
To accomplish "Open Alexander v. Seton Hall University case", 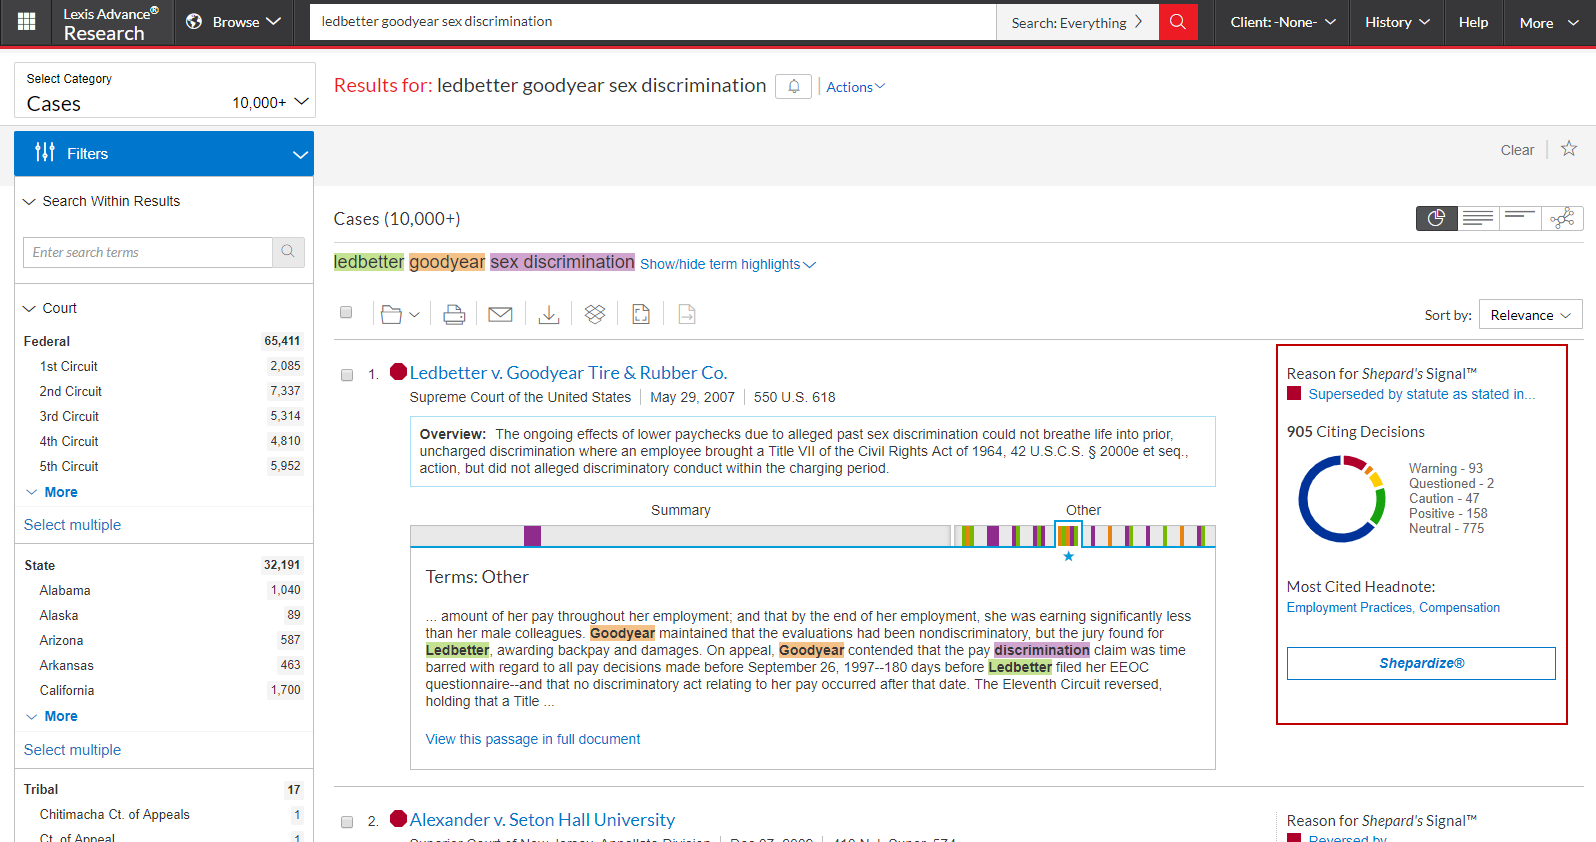I will coord(542,820).
